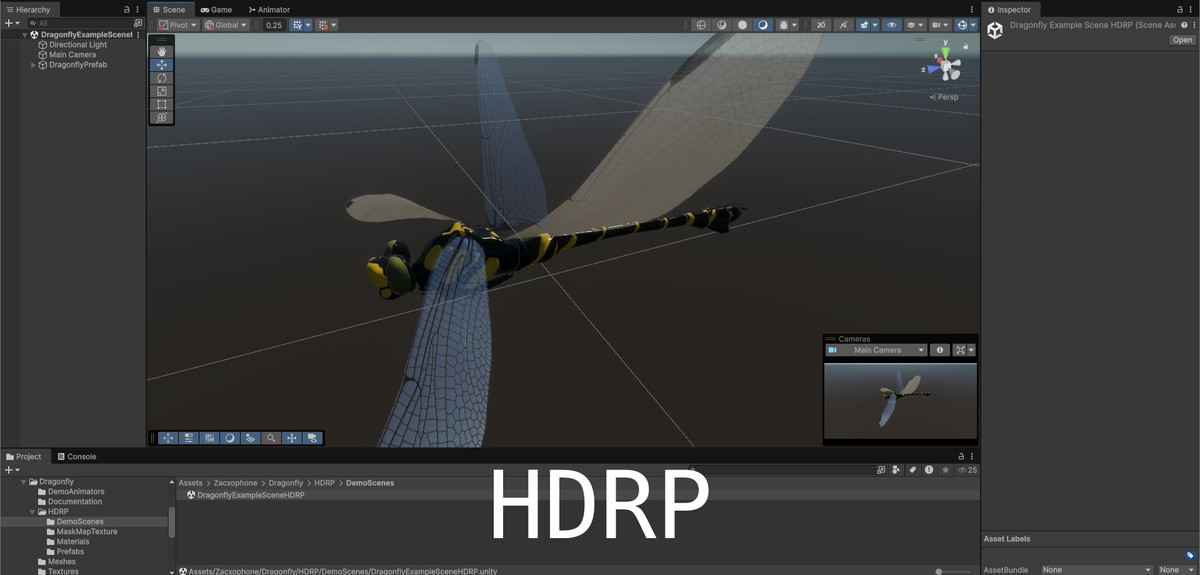Click favorites star icon in Project toolbar

pyautogui.click(x=945, y=470)
